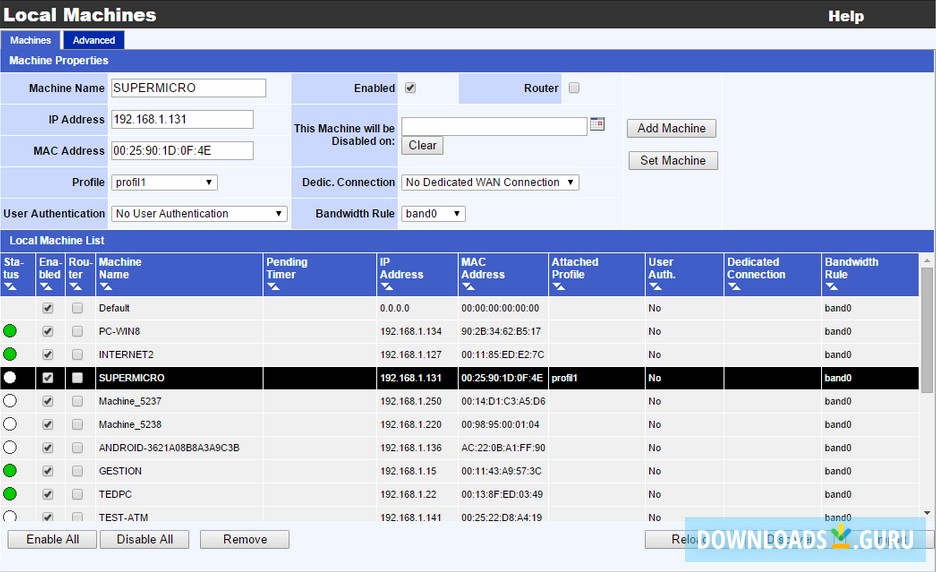Viewport: 936px width, 572px height.
Task: Open the calendar date picker icon
Action: coord(597,125)
